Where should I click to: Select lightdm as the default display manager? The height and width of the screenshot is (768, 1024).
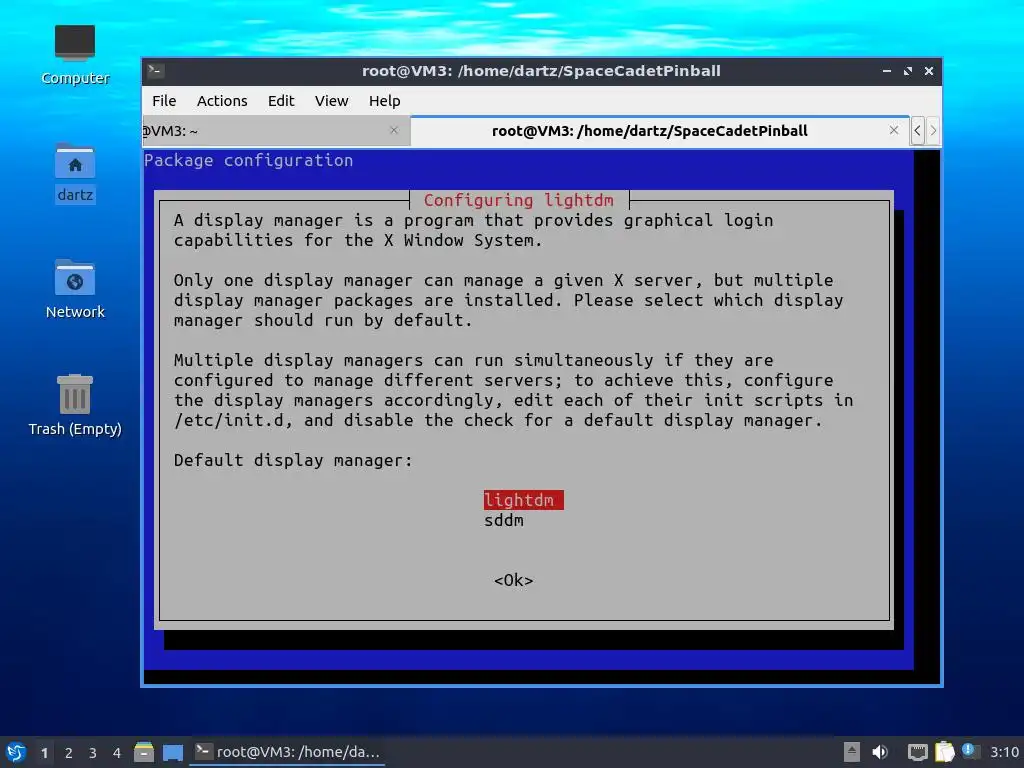(523, 500)
